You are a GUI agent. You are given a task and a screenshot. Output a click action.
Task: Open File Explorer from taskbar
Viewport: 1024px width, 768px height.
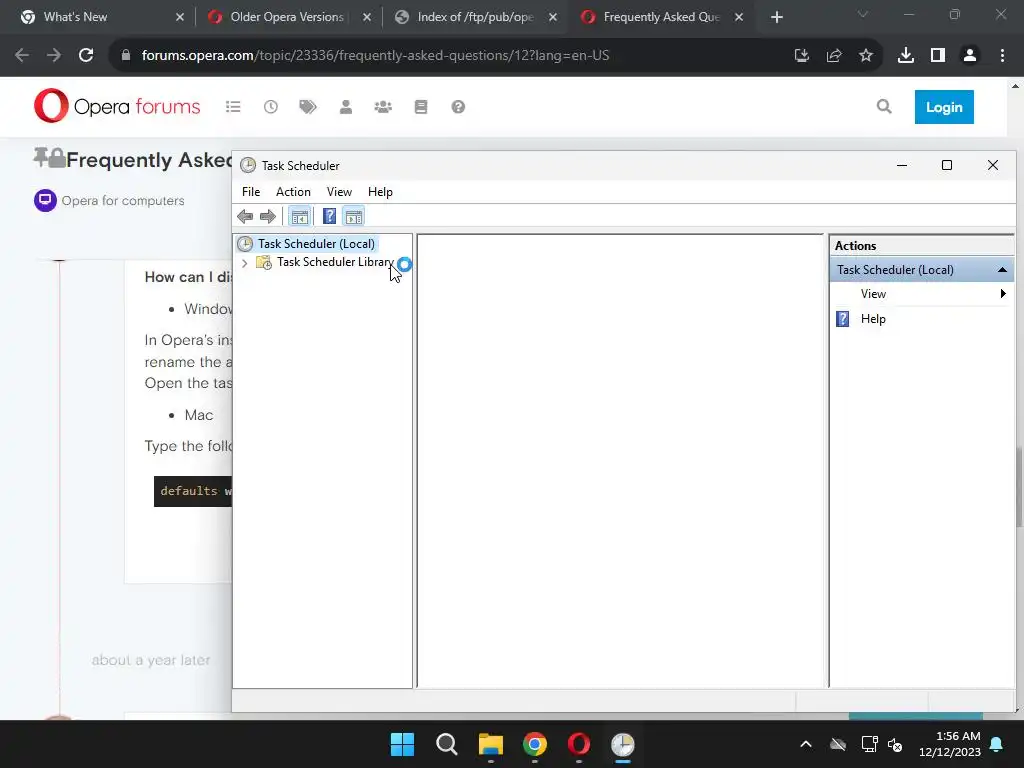coord(490,744)
